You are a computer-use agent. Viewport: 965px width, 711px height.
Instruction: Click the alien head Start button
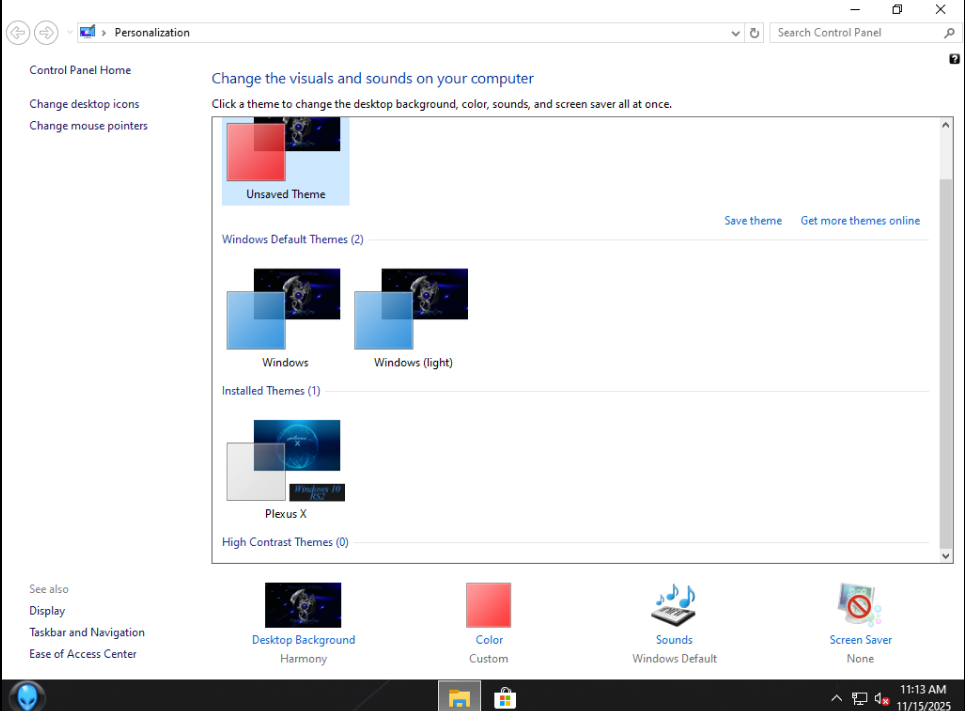tap(27, 696)
